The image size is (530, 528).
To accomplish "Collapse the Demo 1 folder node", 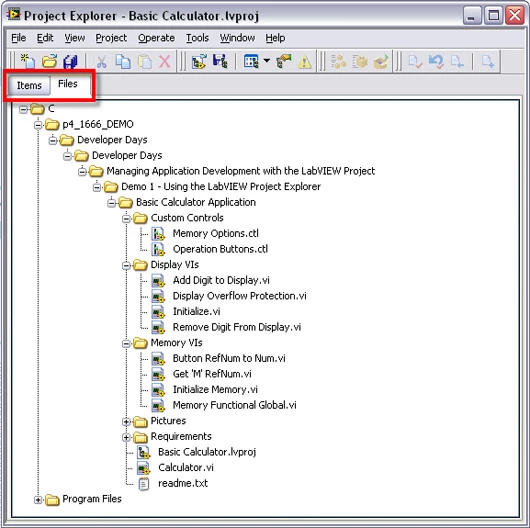I will (97, 187).
